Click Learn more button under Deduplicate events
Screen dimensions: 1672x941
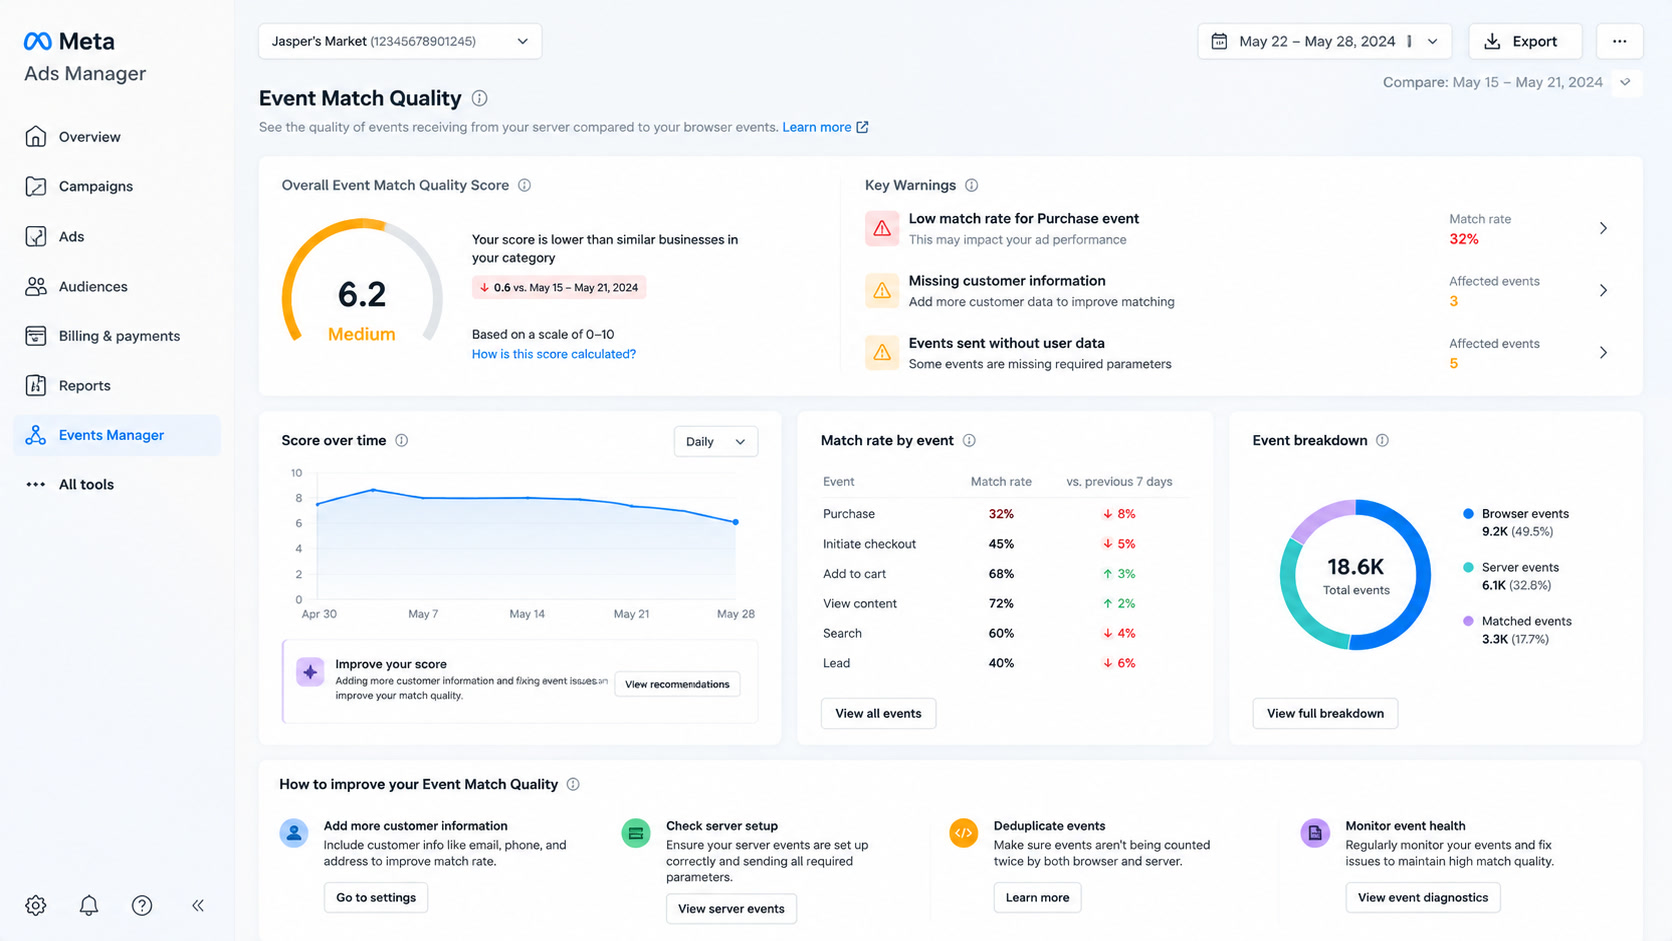pos(1037,897)
